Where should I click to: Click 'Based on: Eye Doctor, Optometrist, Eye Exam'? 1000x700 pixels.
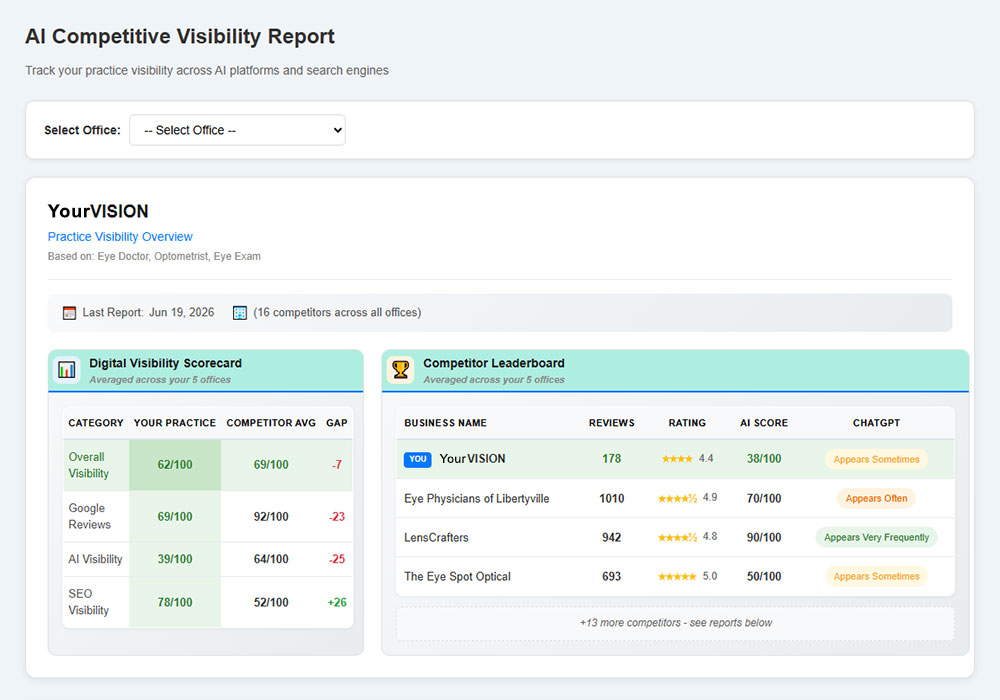(x=154, y=256)
